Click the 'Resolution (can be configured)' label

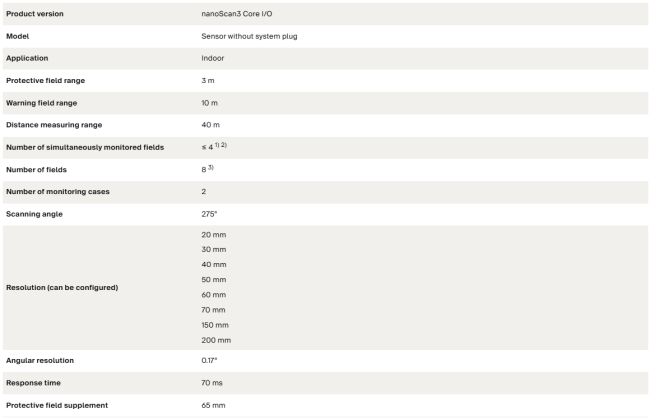click(x=62, y=287)
